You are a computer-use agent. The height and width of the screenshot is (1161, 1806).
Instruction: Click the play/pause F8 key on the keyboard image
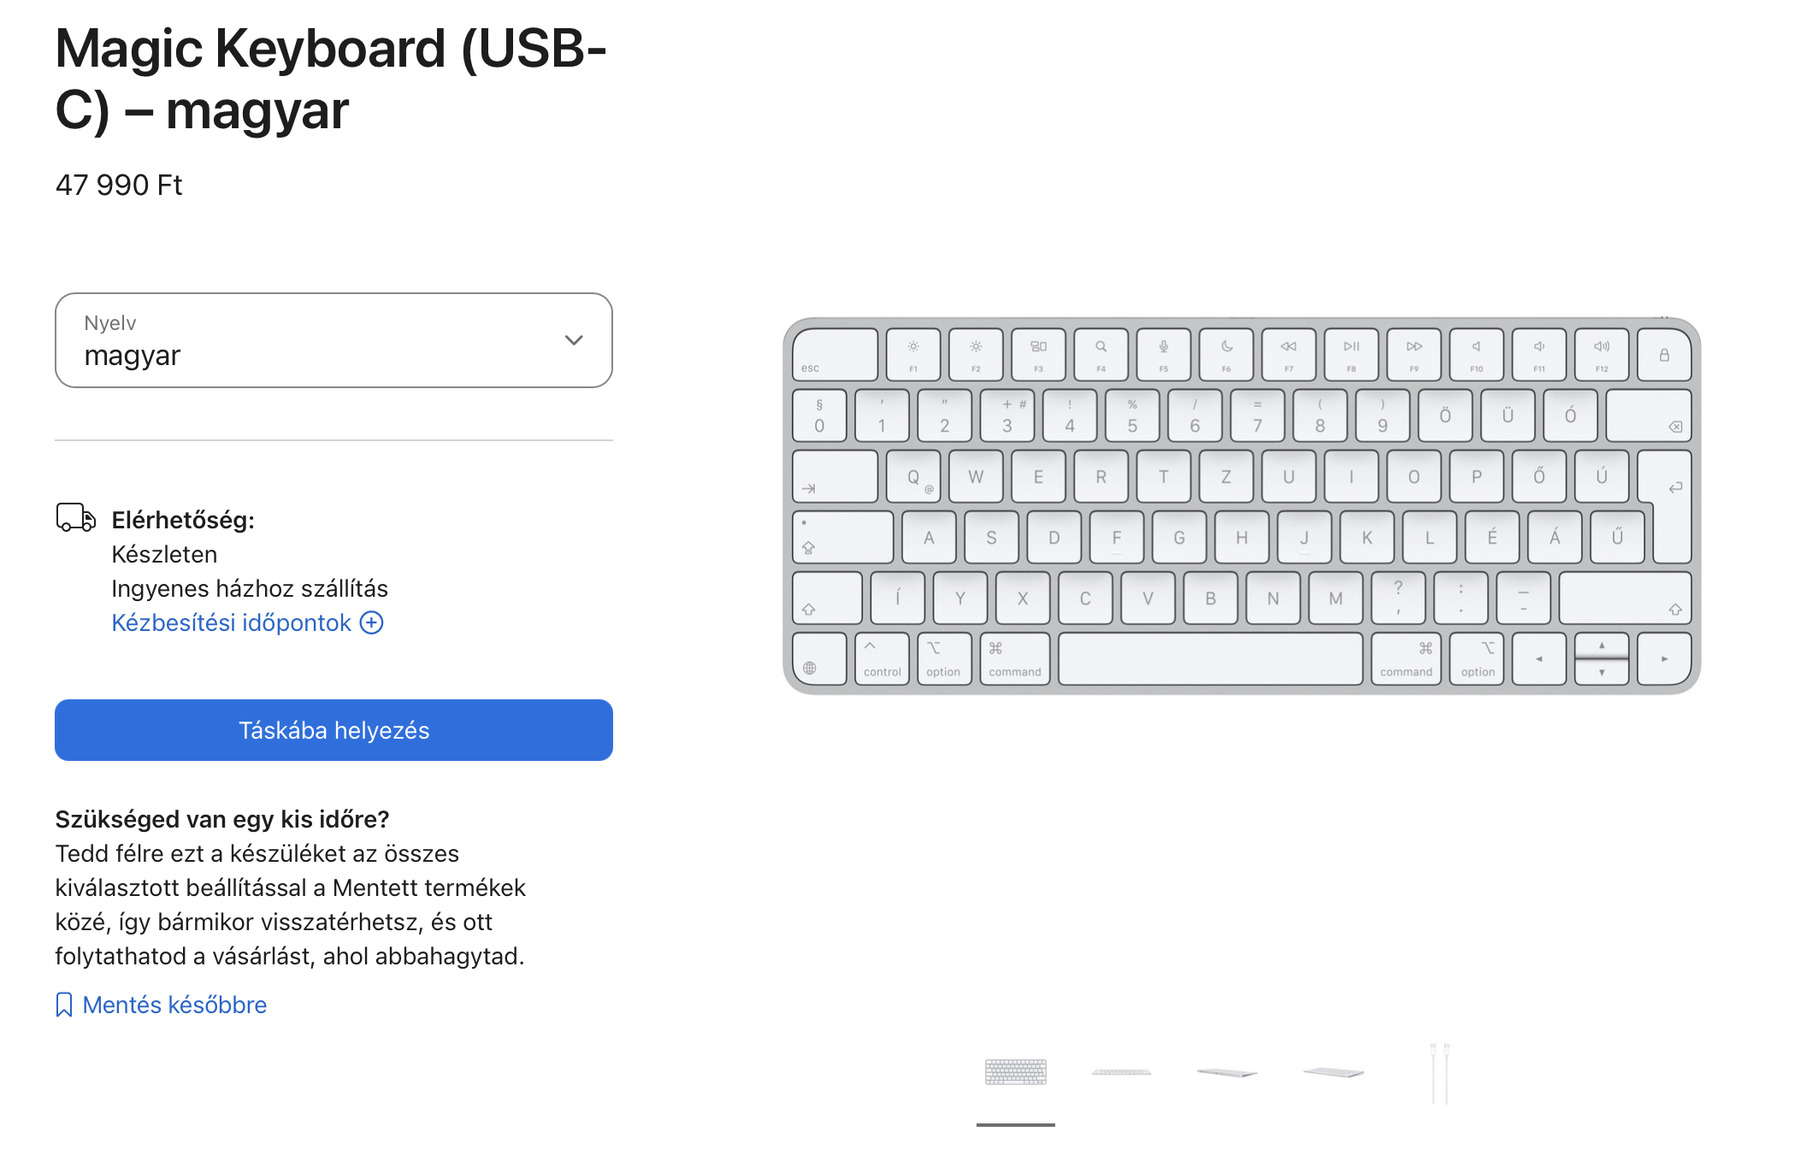1351,354
